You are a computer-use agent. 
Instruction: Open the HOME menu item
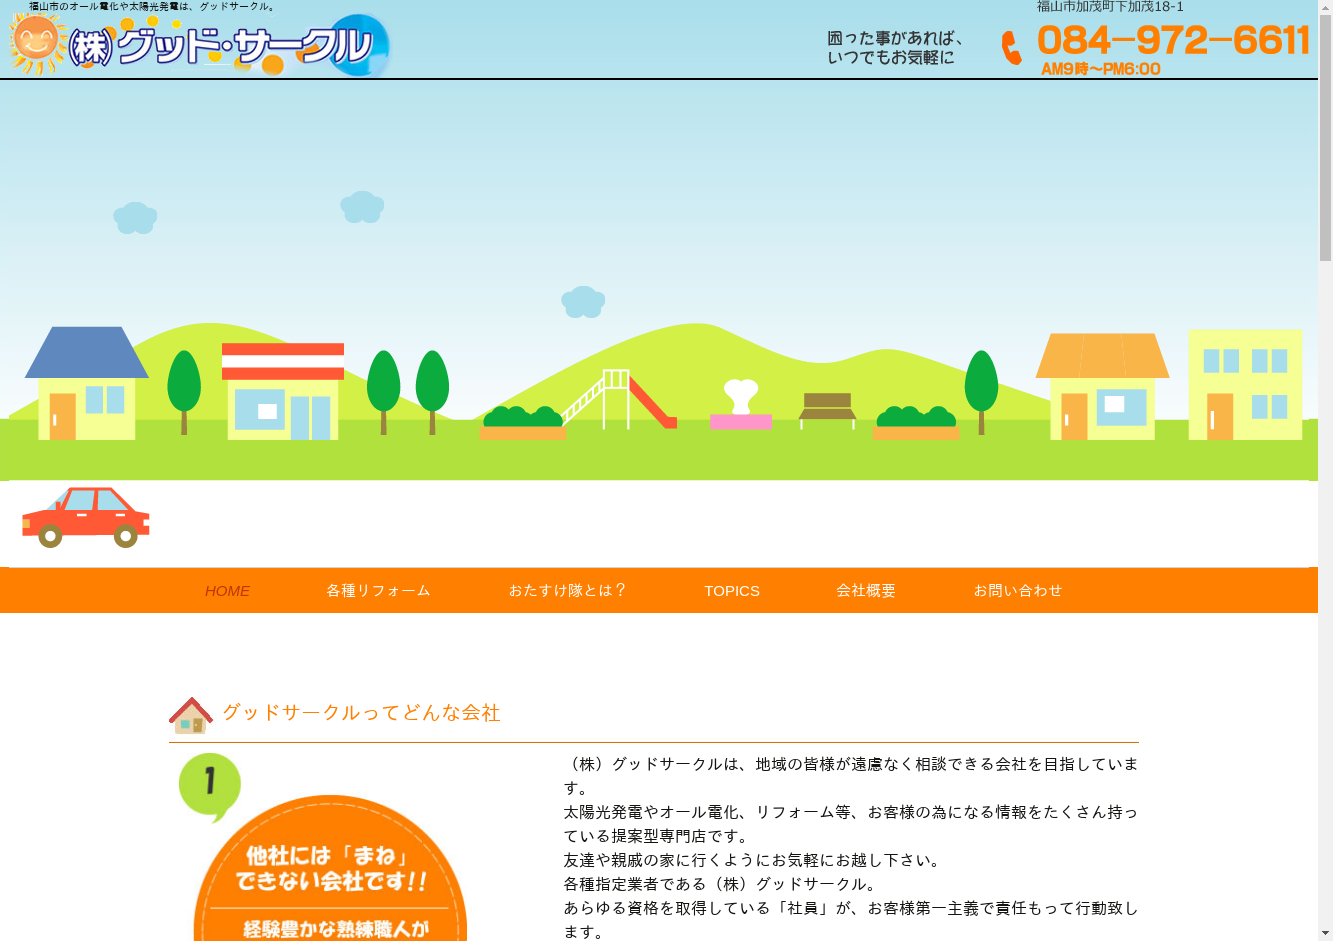tap(227, 591)
